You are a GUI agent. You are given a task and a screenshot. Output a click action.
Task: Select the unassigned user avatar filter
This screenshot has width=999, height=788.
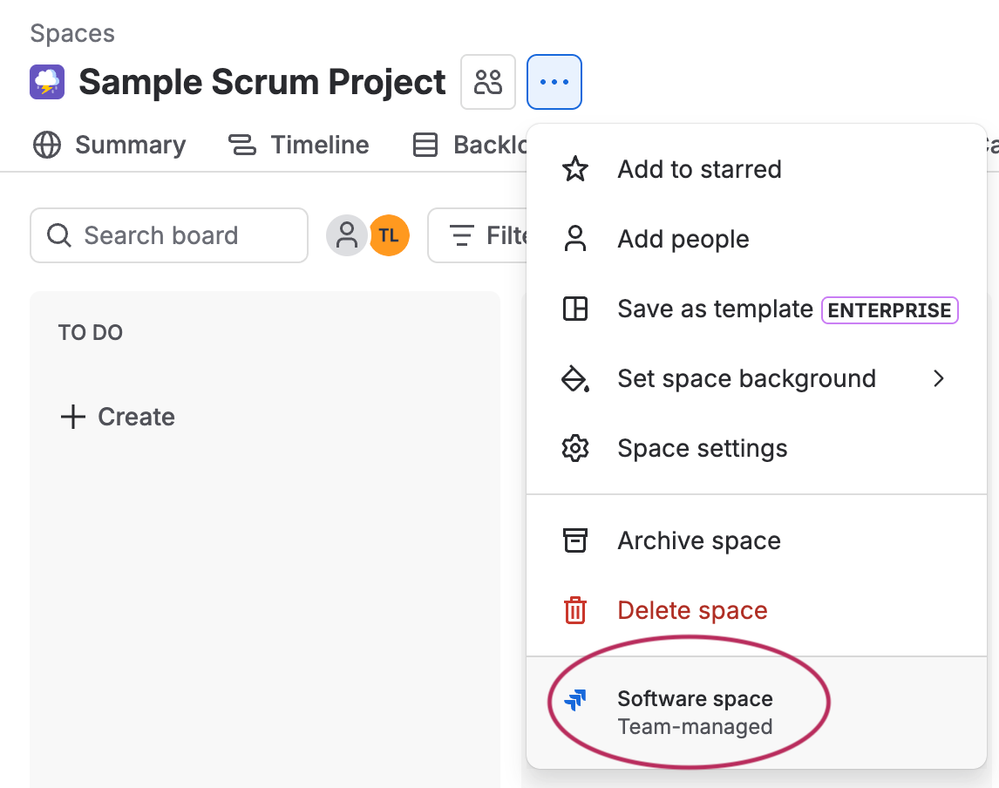[x=347, y=236]
